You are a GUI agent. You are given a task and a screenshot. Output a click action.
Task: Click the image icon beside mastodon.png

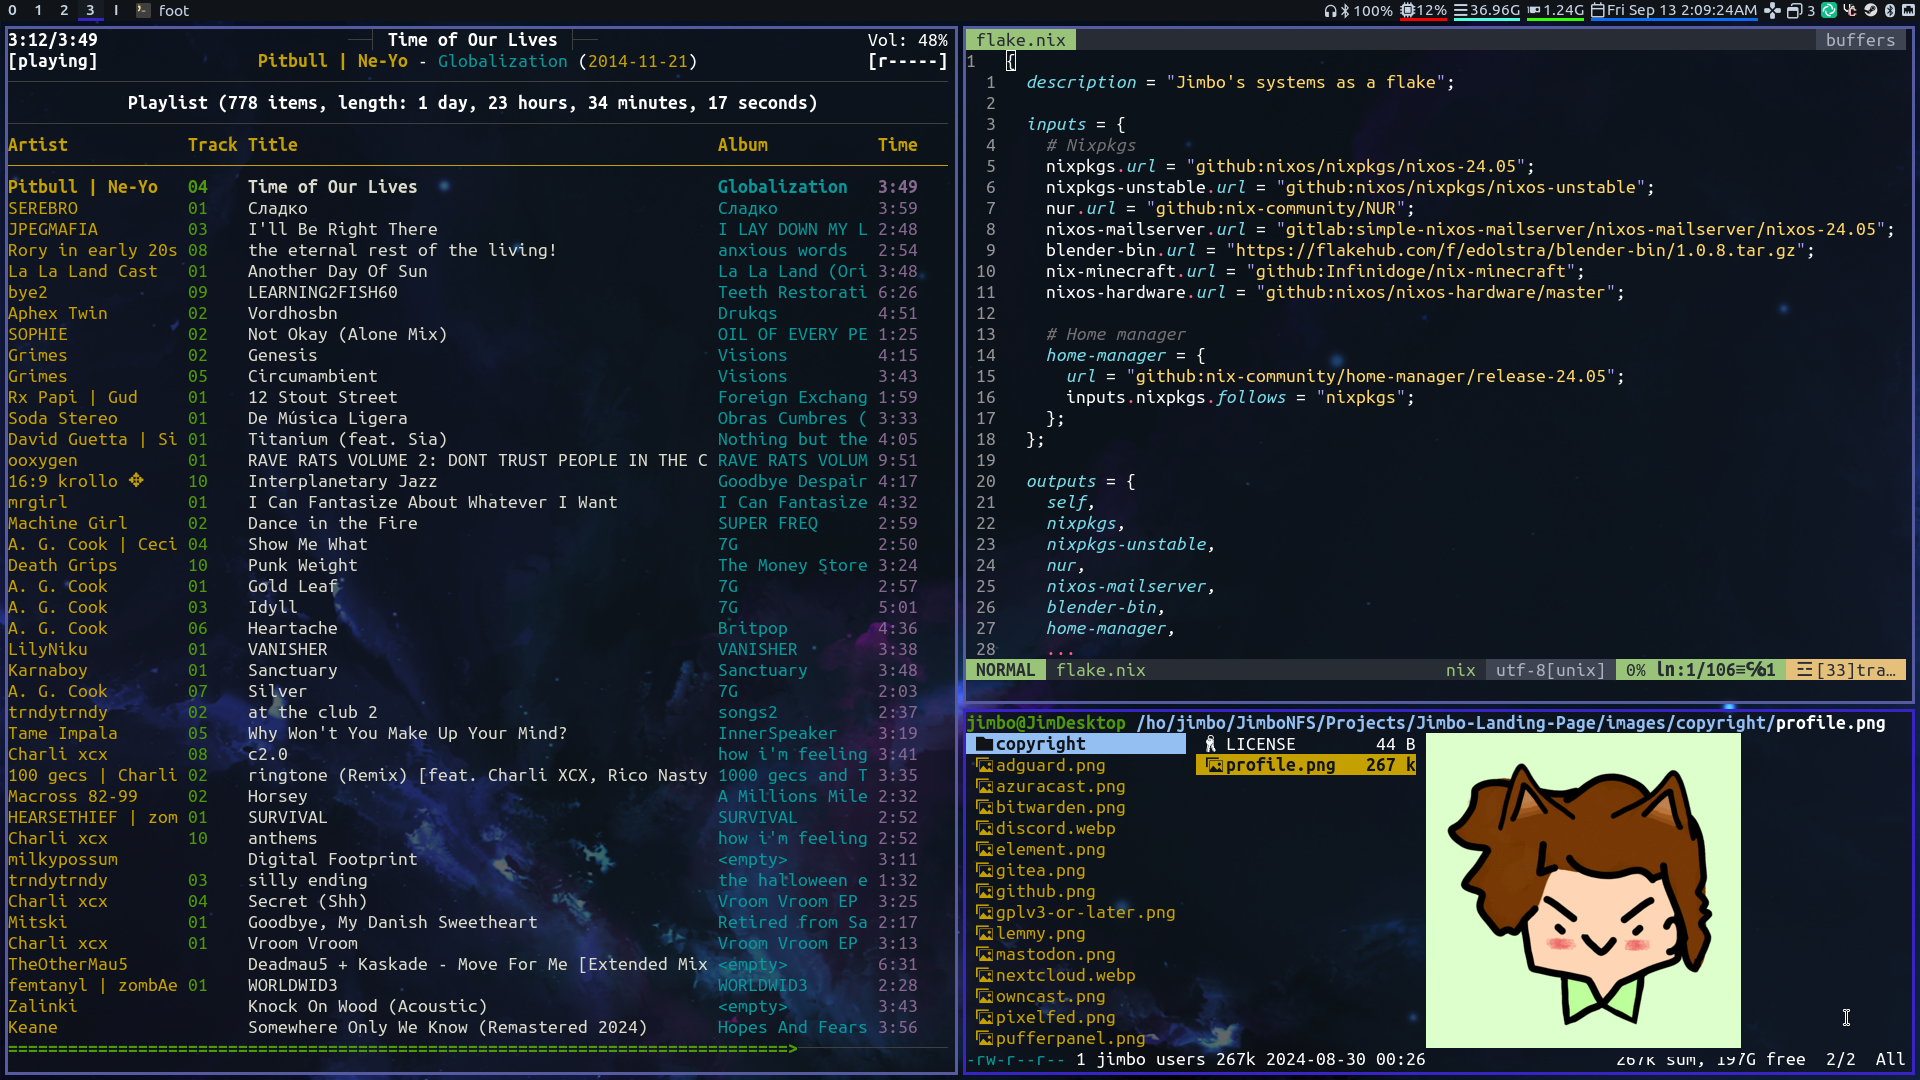(x=984, y=954)
